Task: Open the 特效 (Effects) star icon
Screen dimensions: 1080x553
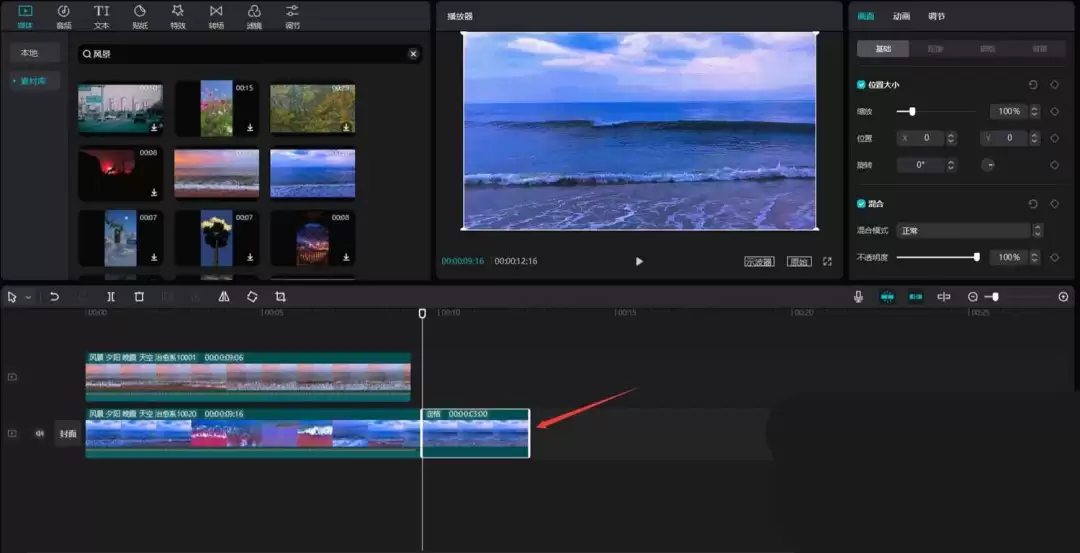Action: [x=177, y=15]
